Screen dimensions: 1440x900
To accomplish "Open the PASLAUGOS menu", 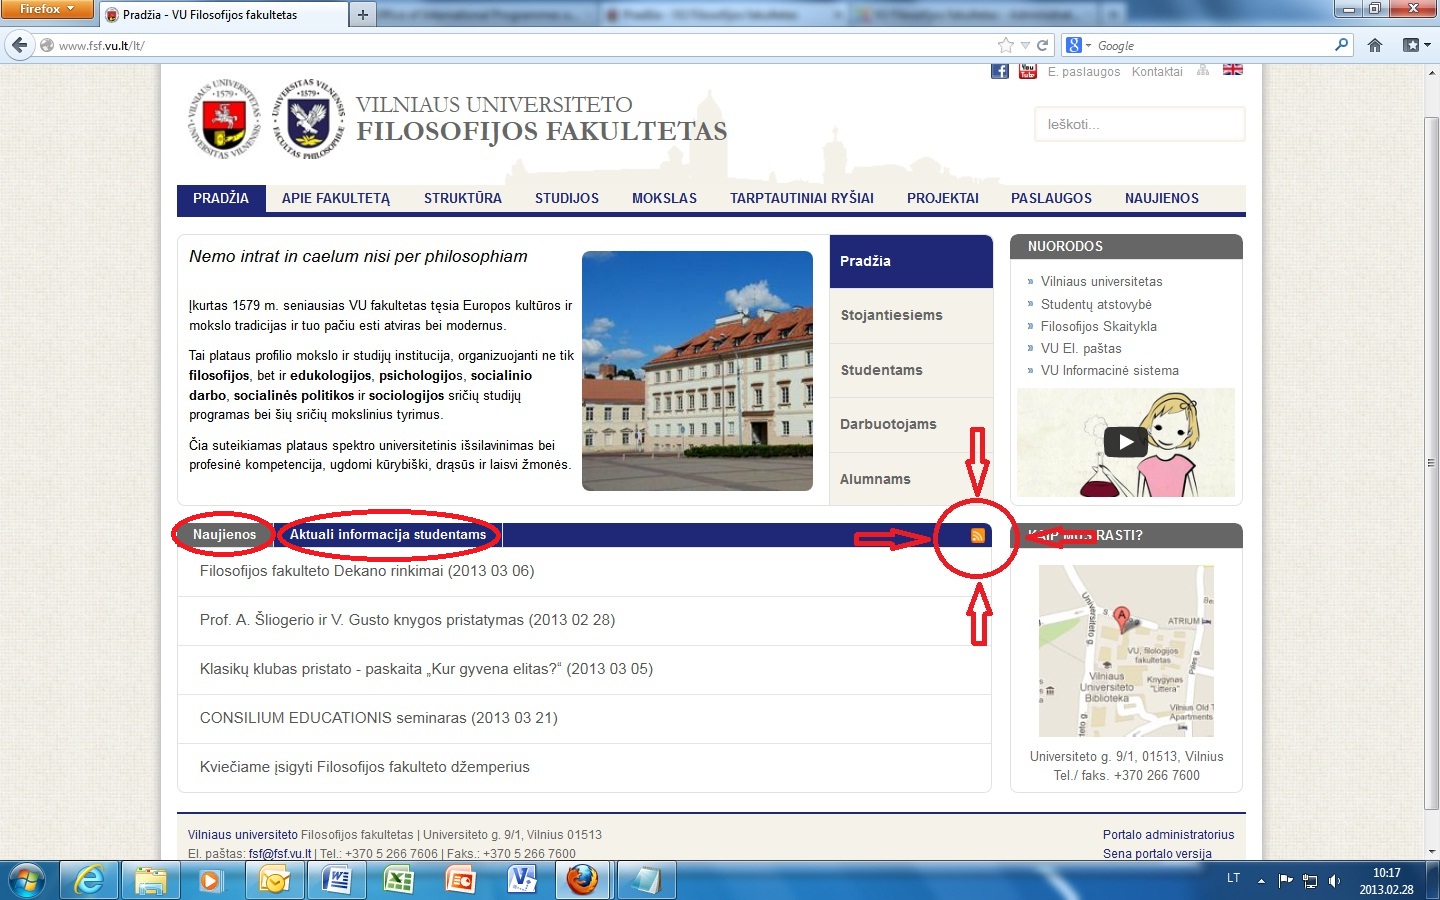I will coord(1051,198).
